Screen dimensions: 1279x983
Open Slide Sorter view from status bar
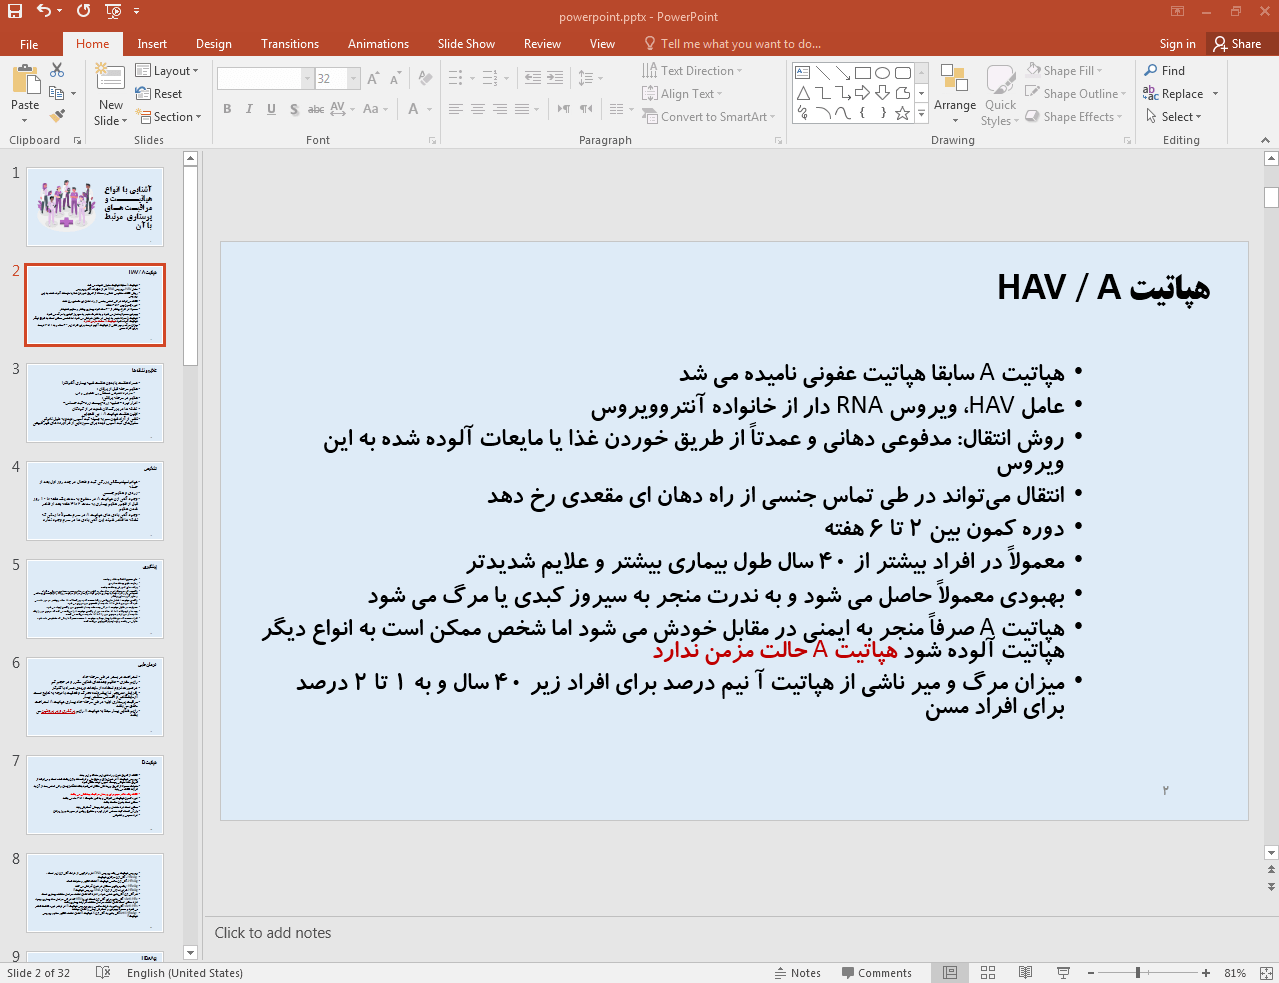tap(988, 973)
